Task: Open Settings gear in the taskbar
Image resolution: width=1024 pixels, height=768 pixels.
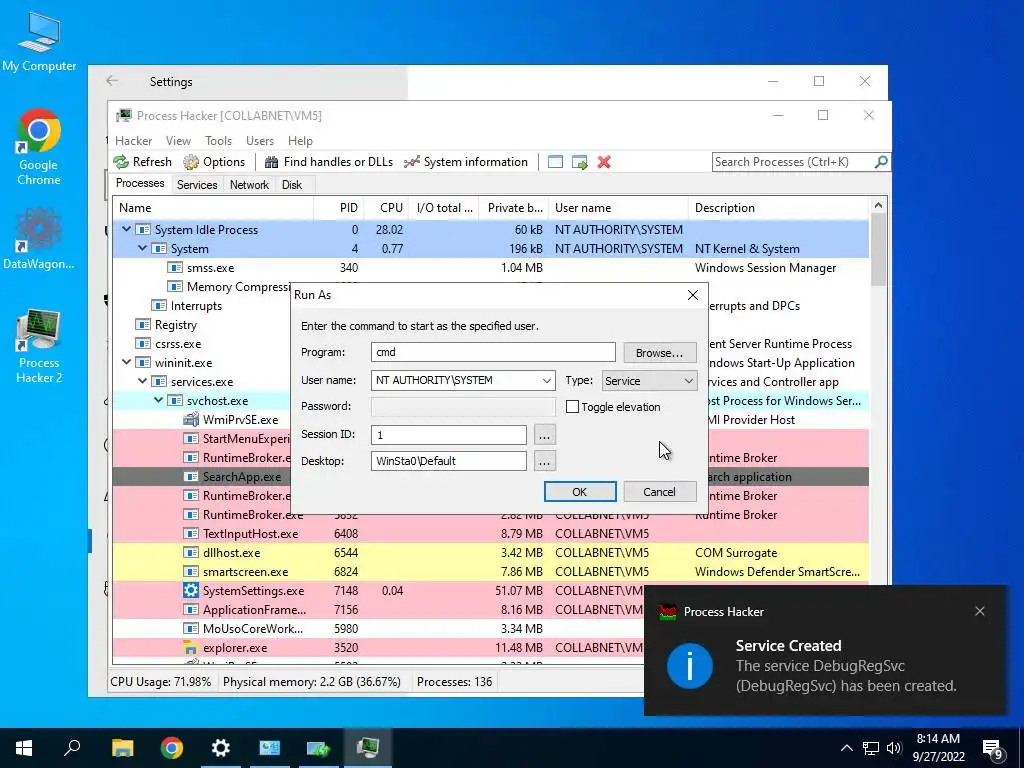Action: [x=221, y=748]
